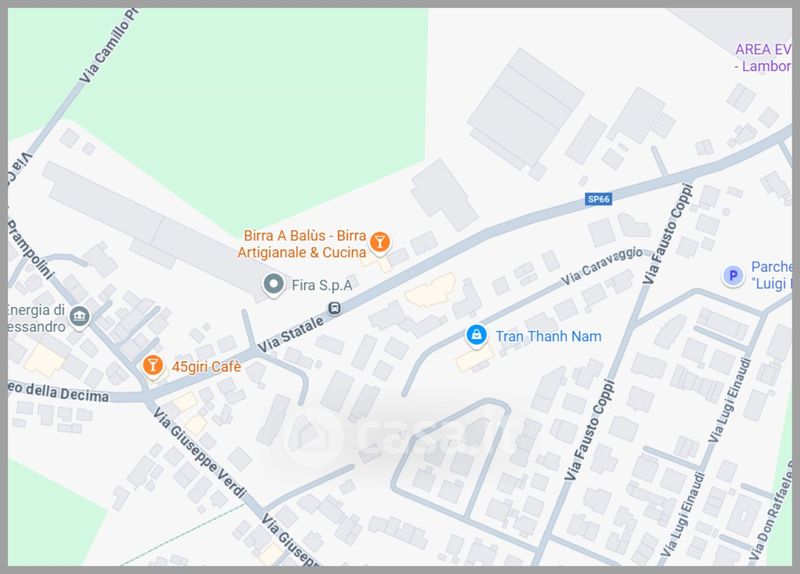Click the SP66 road shield badge
This screenshot has width=800, height=574.
click(598, 199)
